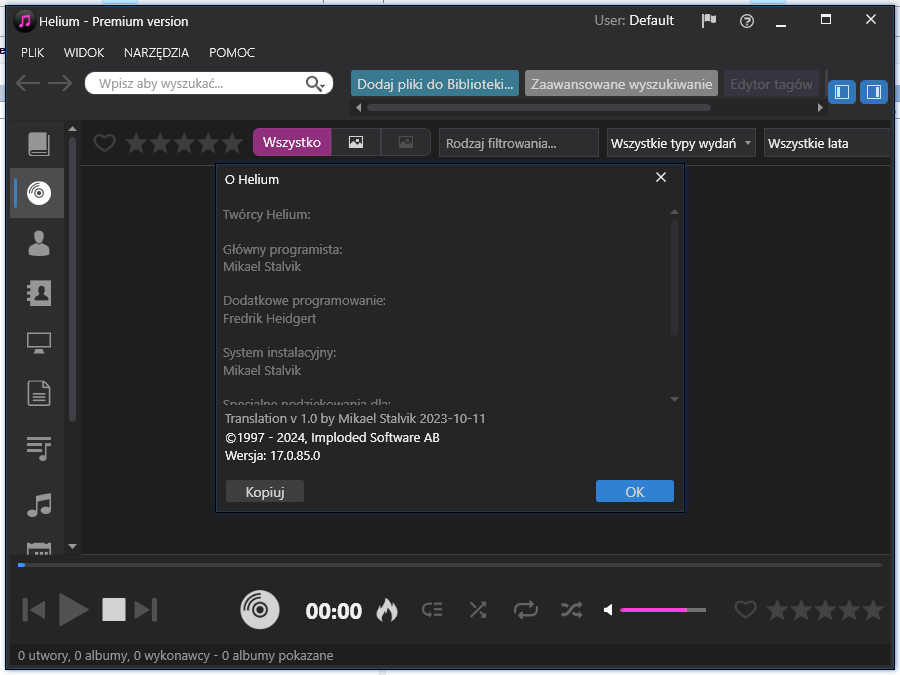Open the help question mark icon
The image size is (900, 675).
coord(747,21)
